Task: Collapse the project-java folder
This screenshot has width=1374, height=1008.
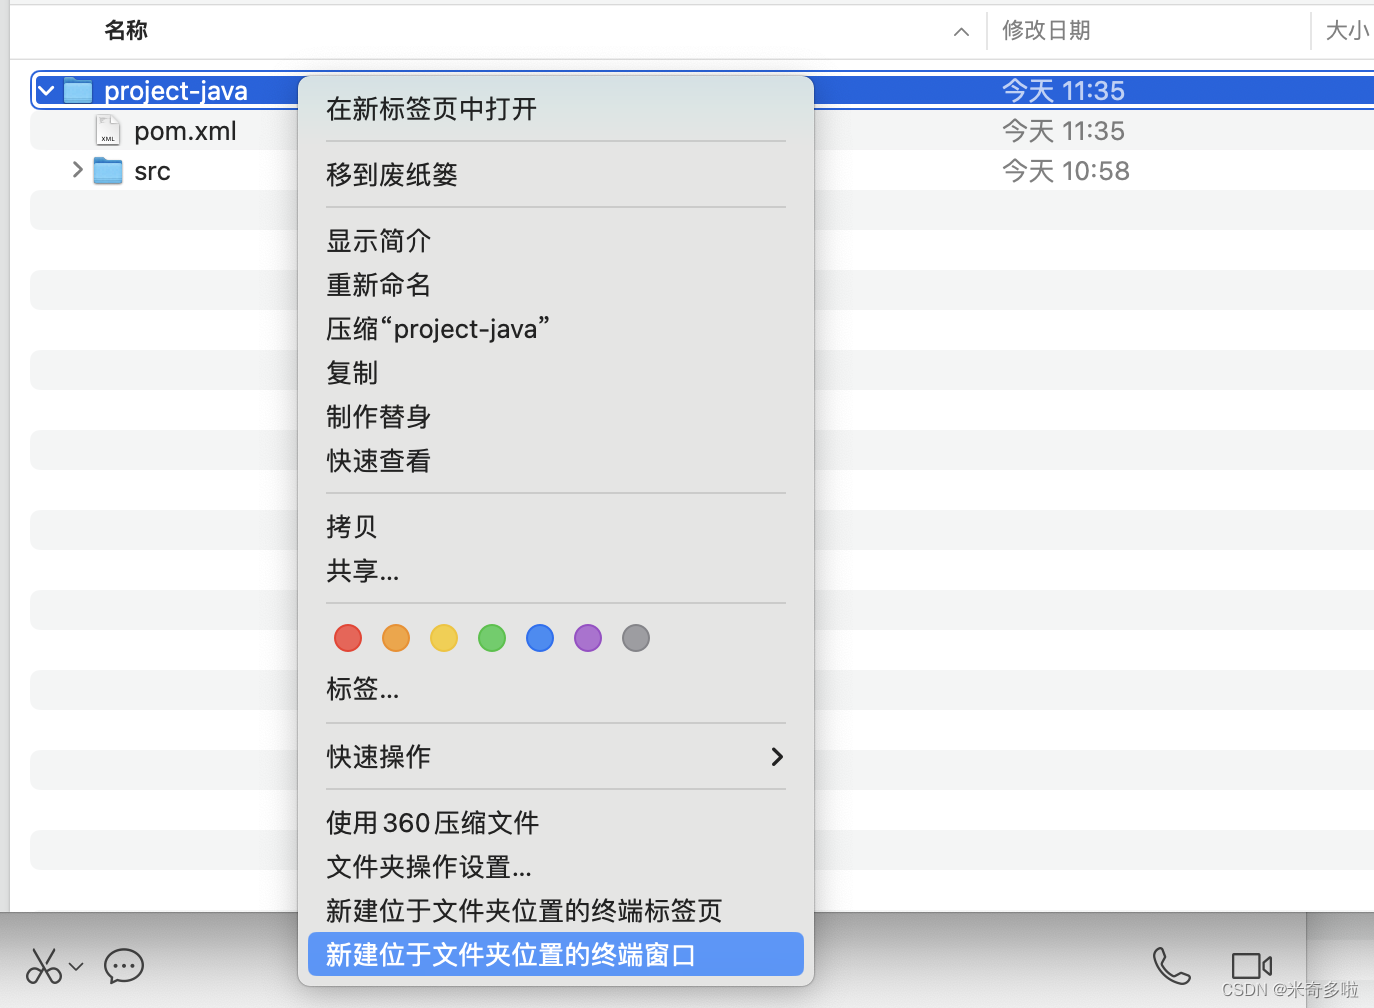Action: coord(46,91)
